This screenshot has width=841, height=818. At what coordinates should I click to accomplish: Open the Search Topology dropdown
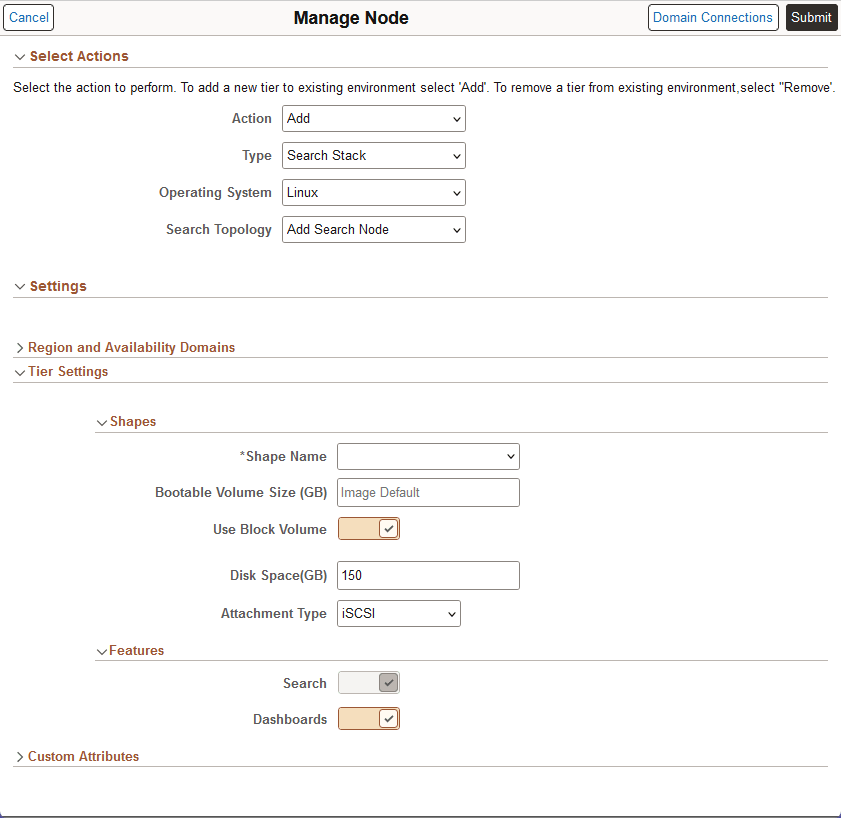pyautogui.click(x=373, y=229)
